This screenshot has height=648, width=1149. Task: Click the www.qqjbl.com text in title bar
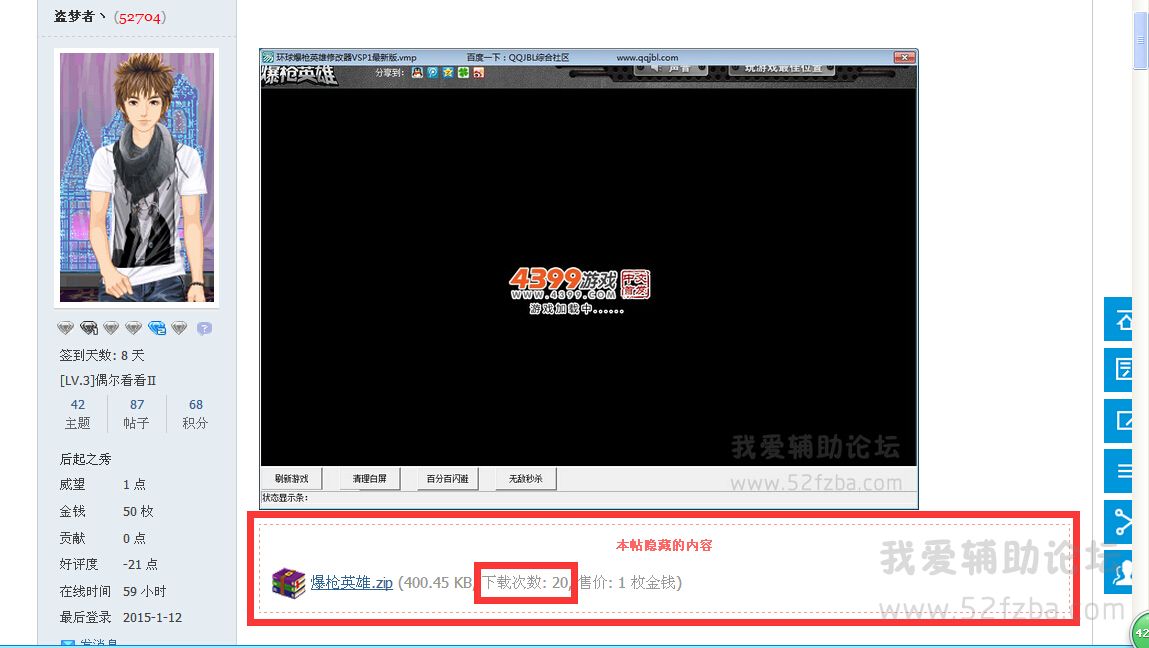tap(647, 57)
